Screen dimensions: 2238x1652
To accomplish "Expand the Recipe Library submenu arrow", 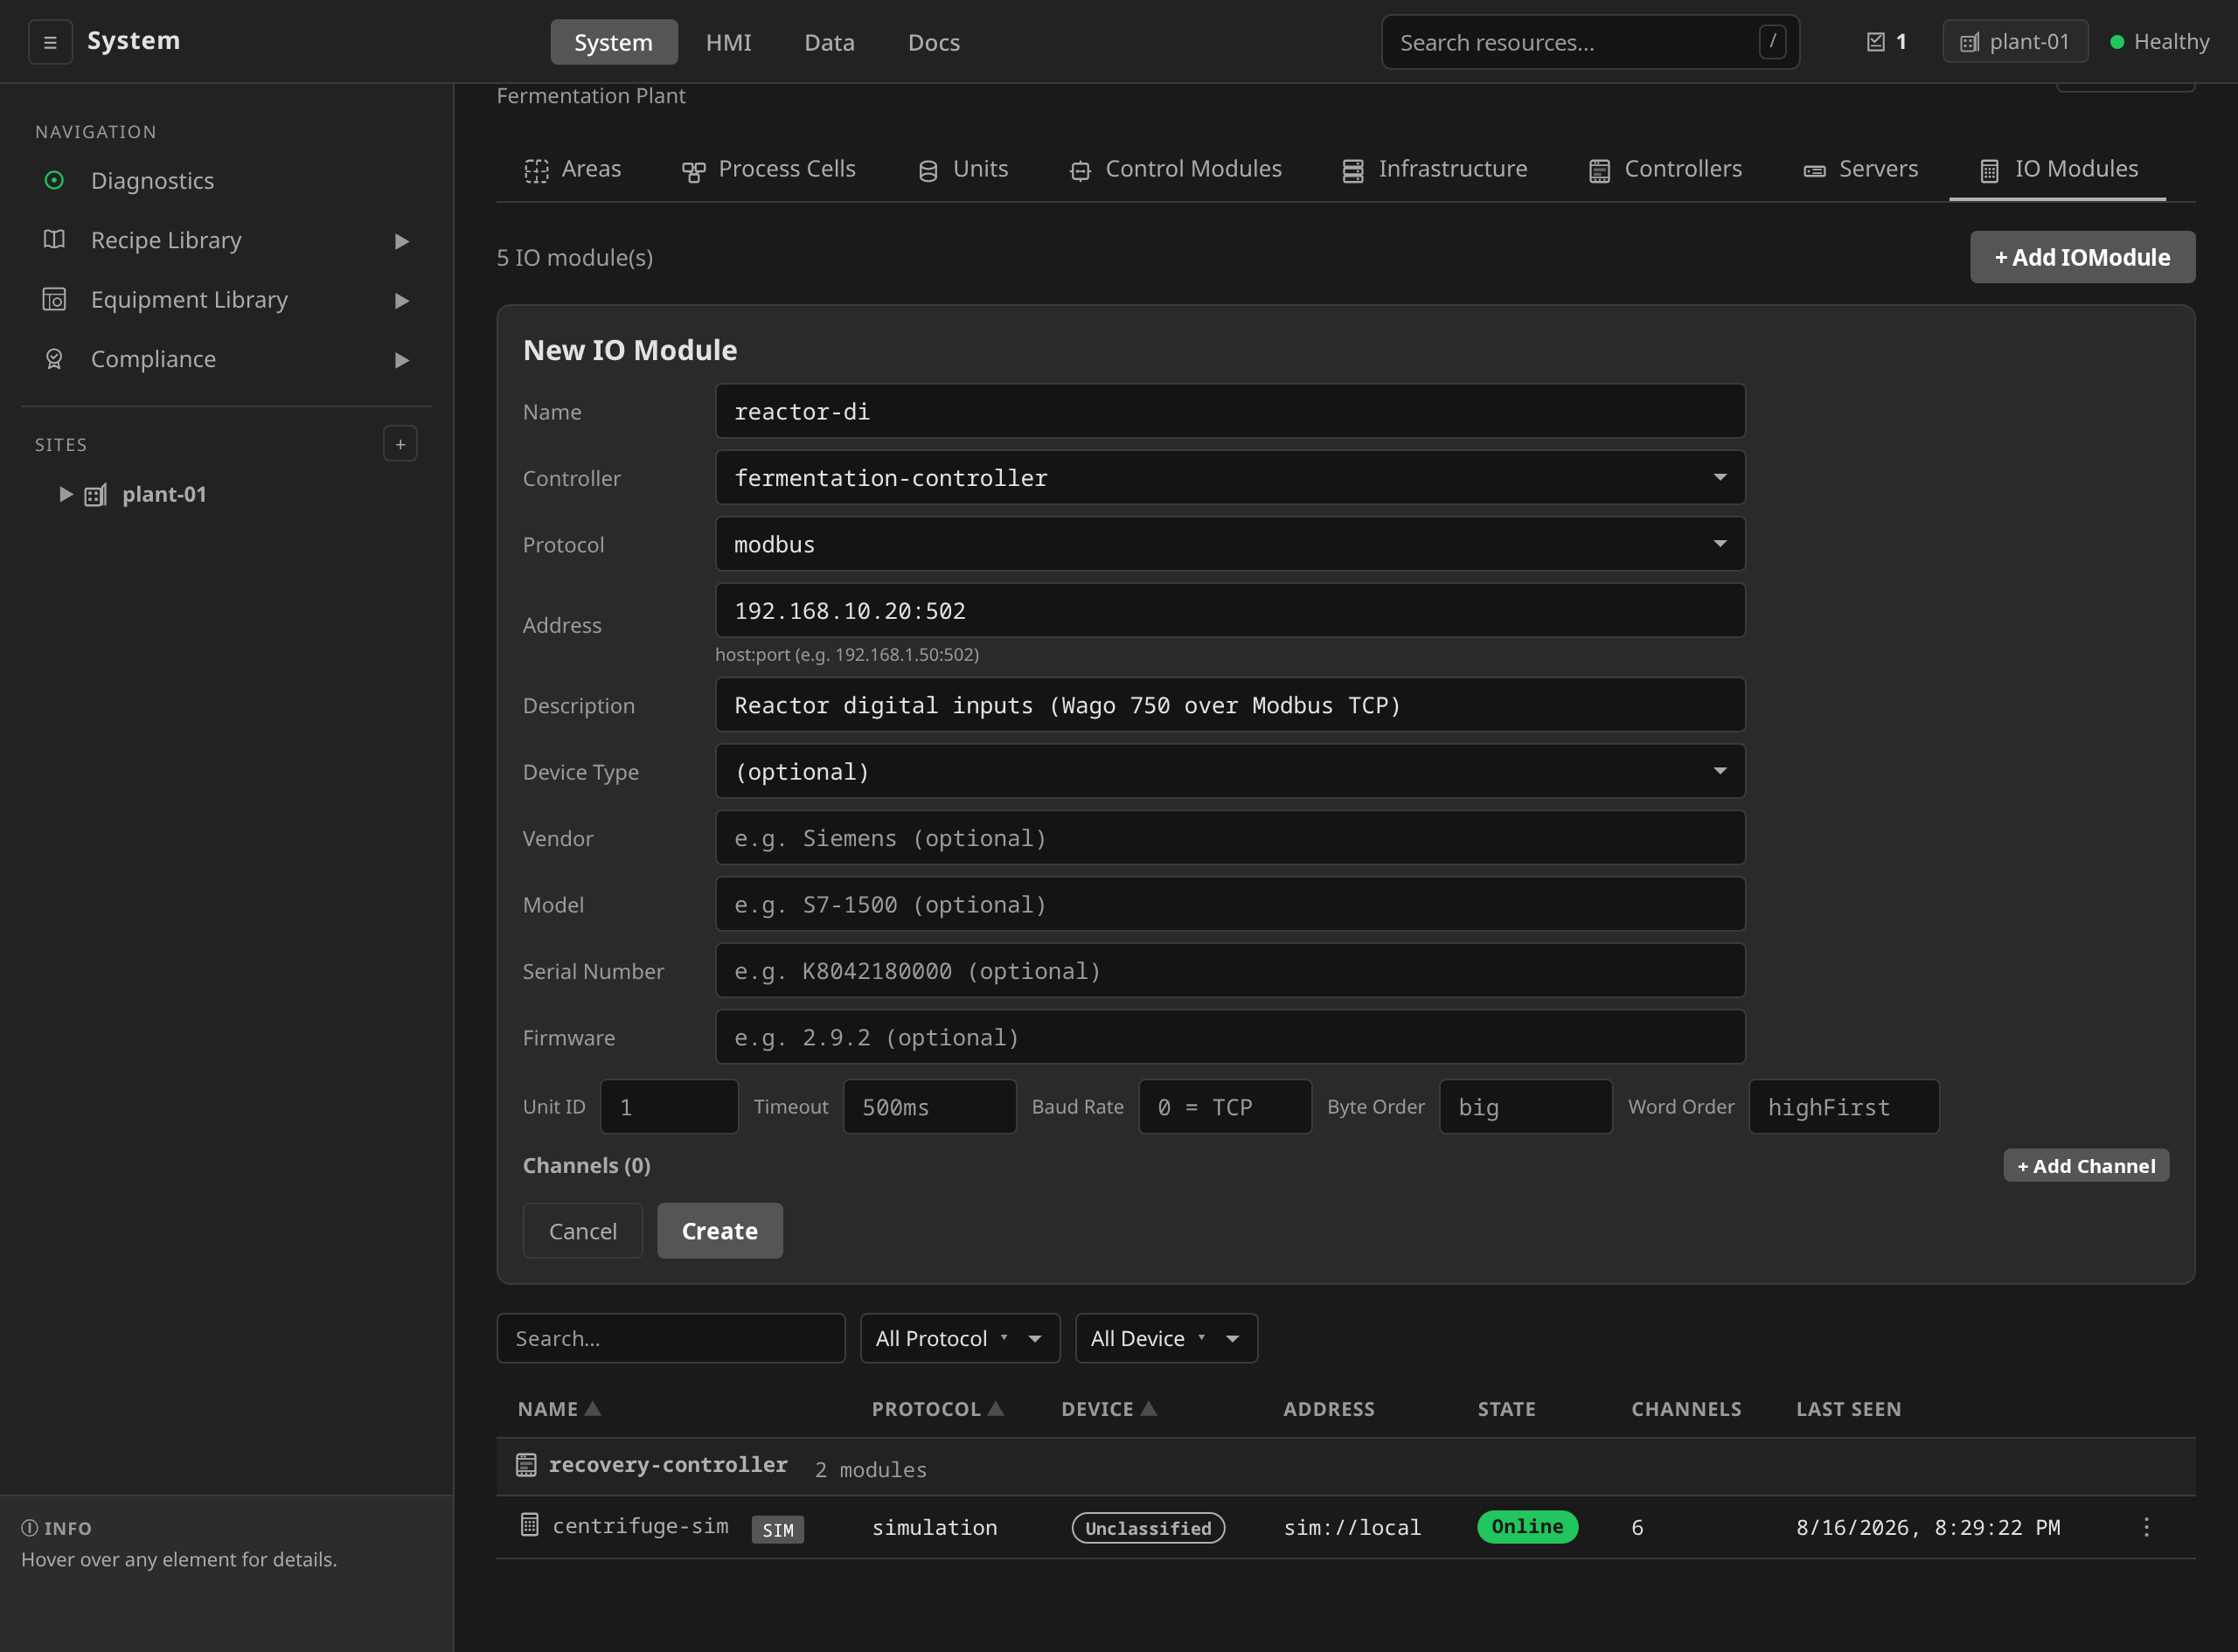I will coord(402,241).
